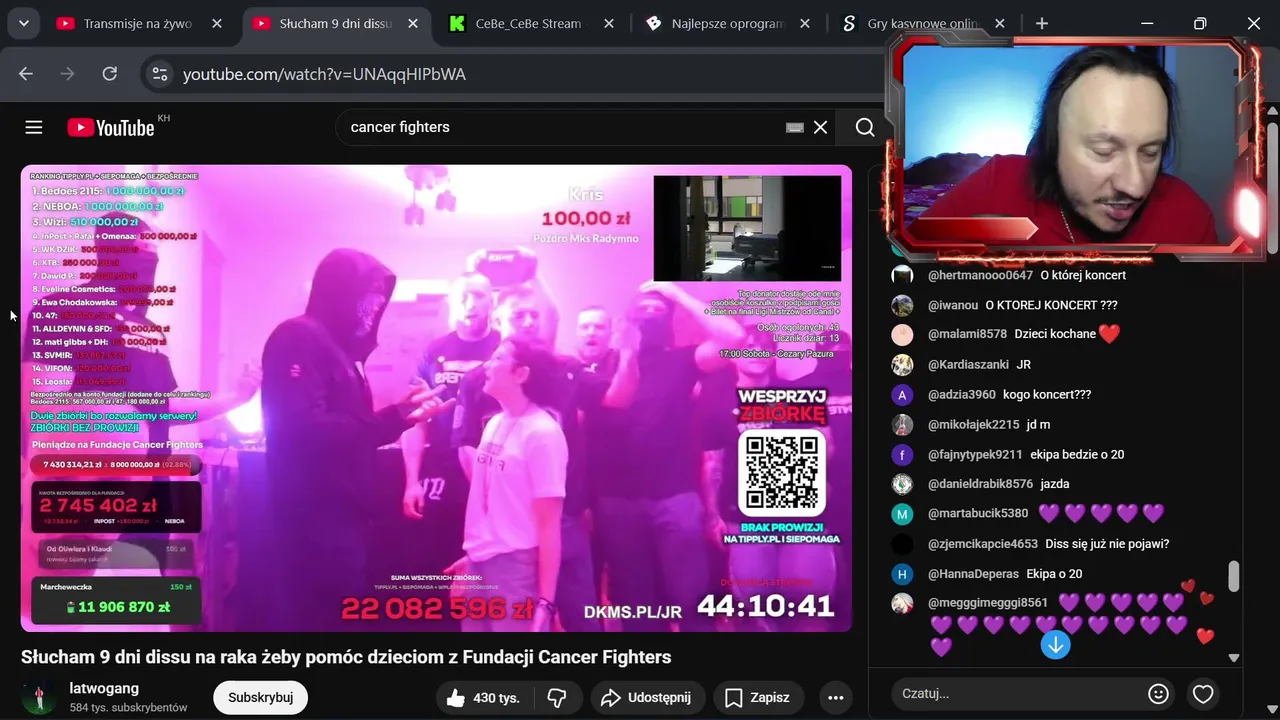Click the chat scrollbar thumb
This screenshot has height=720, width=1280.
pos(1234,576)
